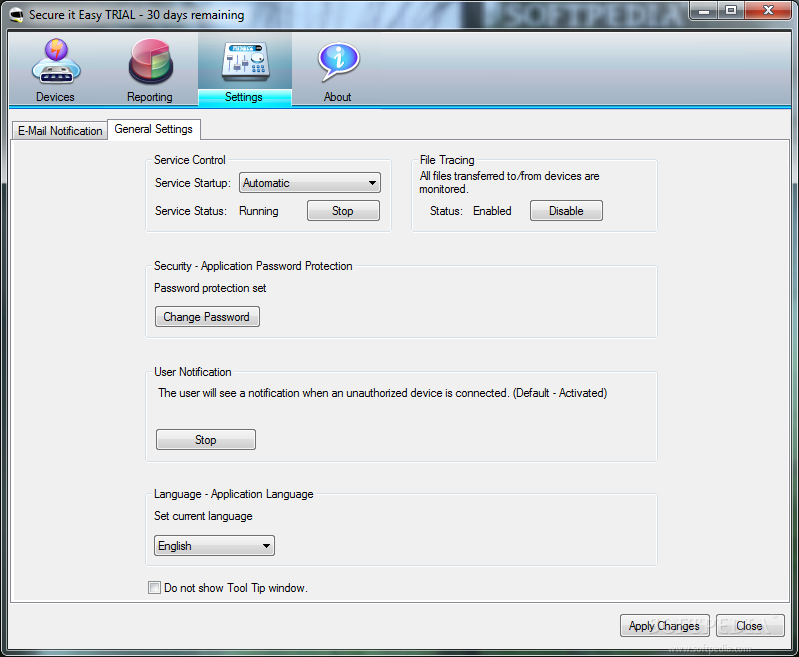Image resolution: width=799 pixels, height=657 pixels.
Task: Click the 'Password protection set' text
Action: point(210,288)
